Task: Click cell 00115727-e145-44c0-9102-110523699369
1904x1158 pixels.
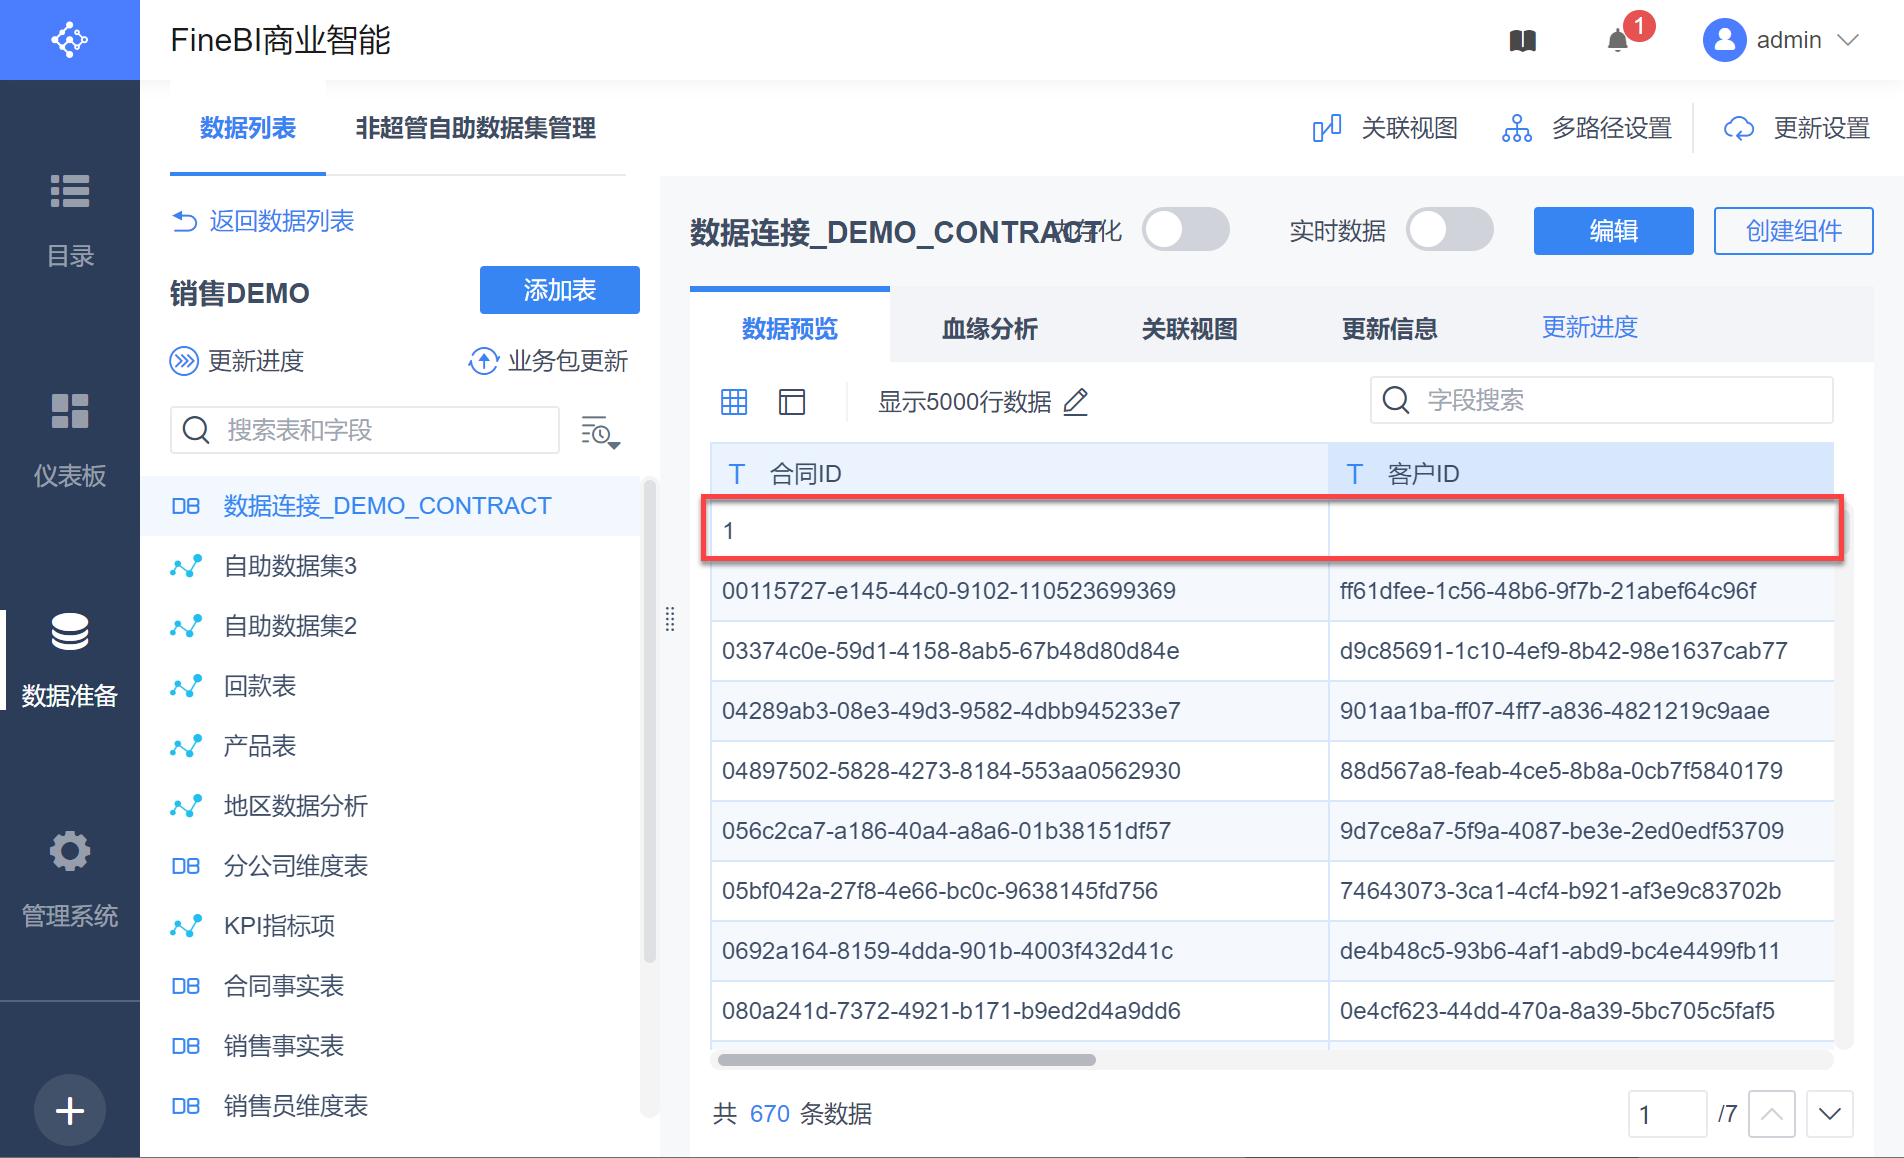Action: pyautogui.click(x=1020, y=591)
